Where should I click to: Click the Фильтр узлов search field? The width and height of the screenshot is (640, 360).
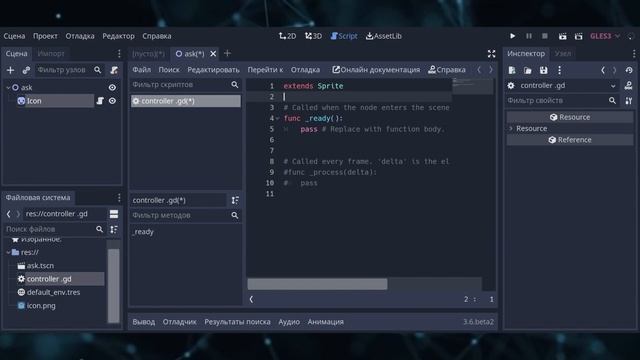click(68, 70)
